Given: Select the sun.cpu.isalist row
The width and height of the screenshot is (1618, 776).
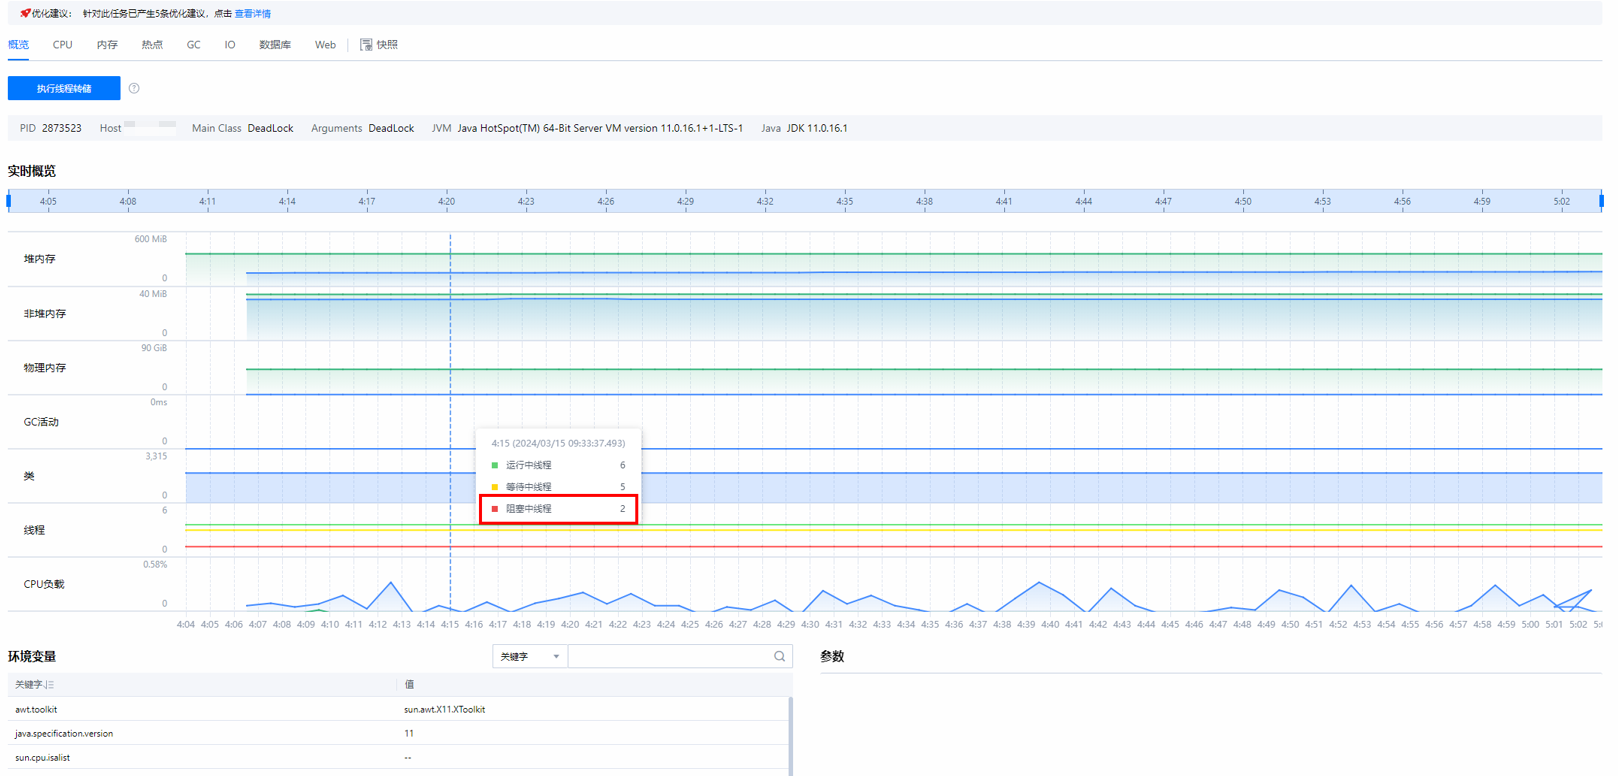Looking at the screenshot, I should 399,757.
